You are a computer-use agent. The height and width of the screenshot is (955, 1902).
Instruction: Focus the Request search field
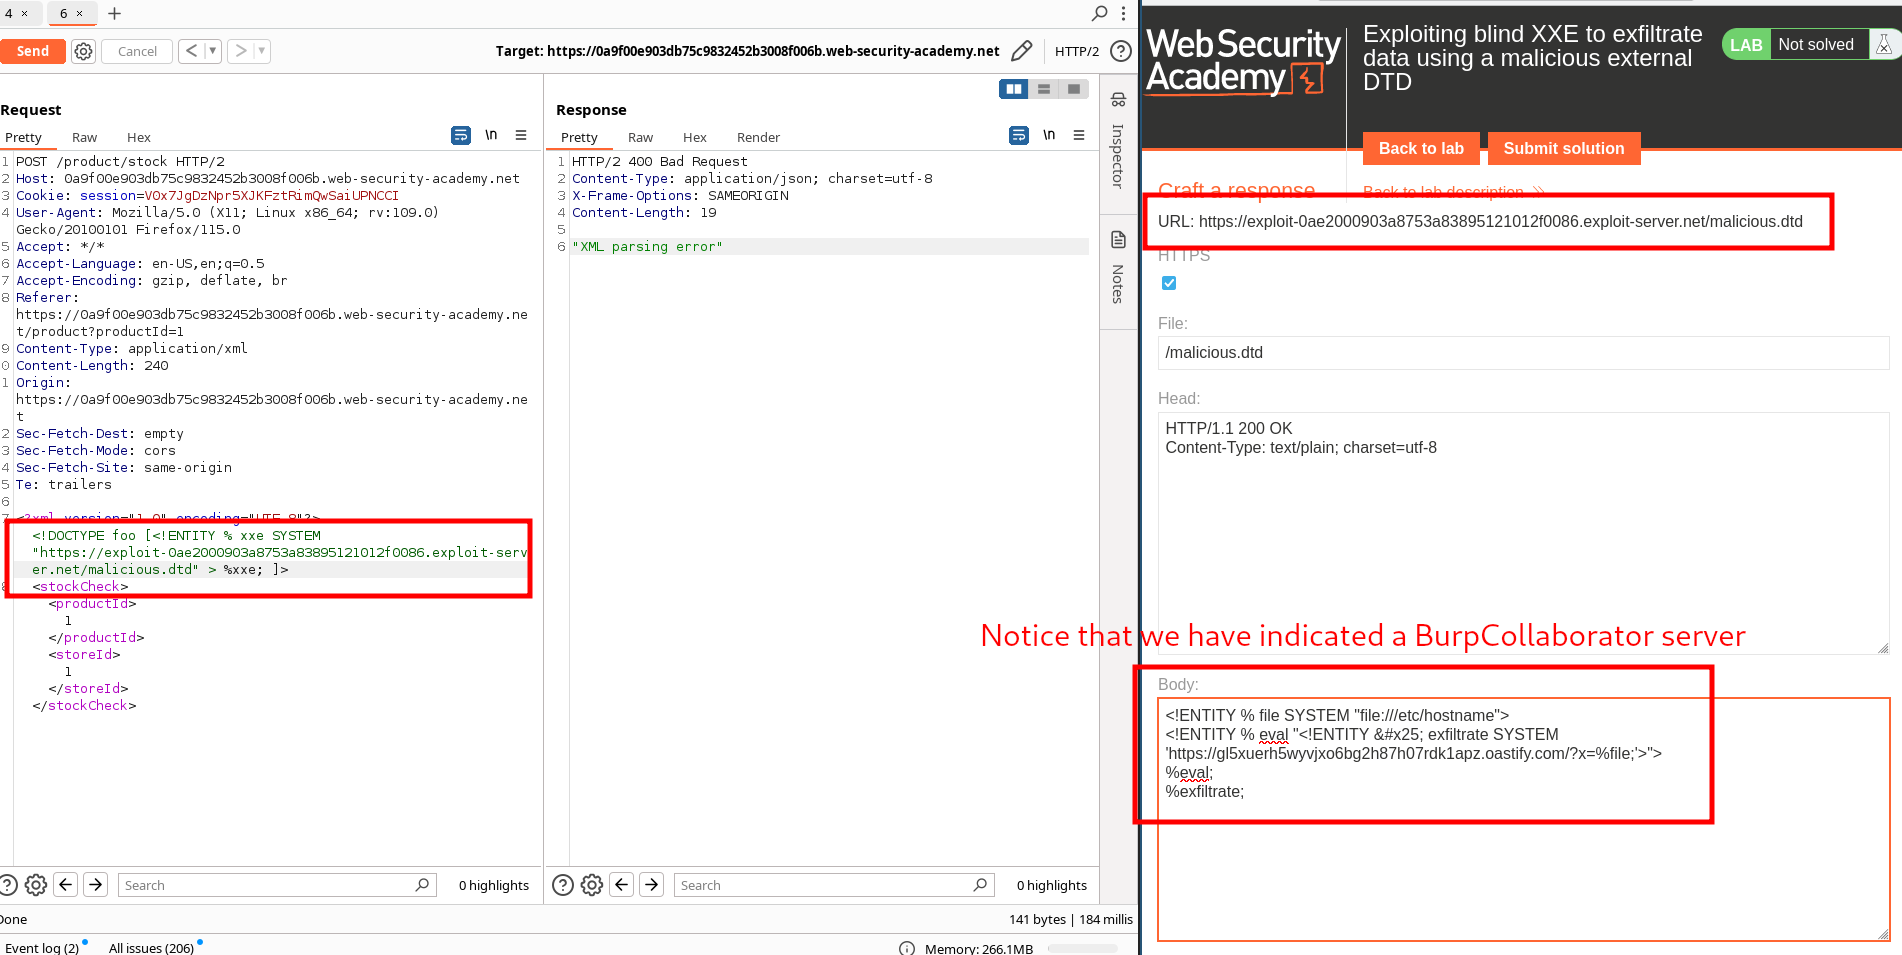pyautogui.click(x=277, y=885)
